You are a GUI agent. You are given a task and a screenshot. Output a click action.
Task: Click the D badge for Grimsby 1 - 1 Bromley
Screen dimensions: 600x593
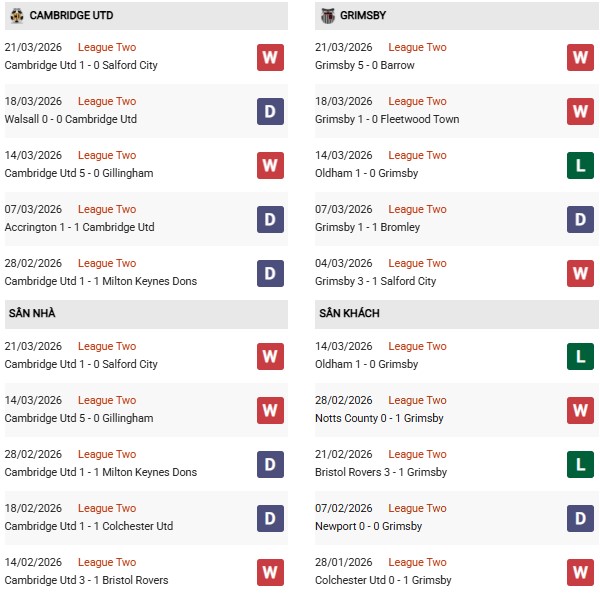[x=581, y=219]
